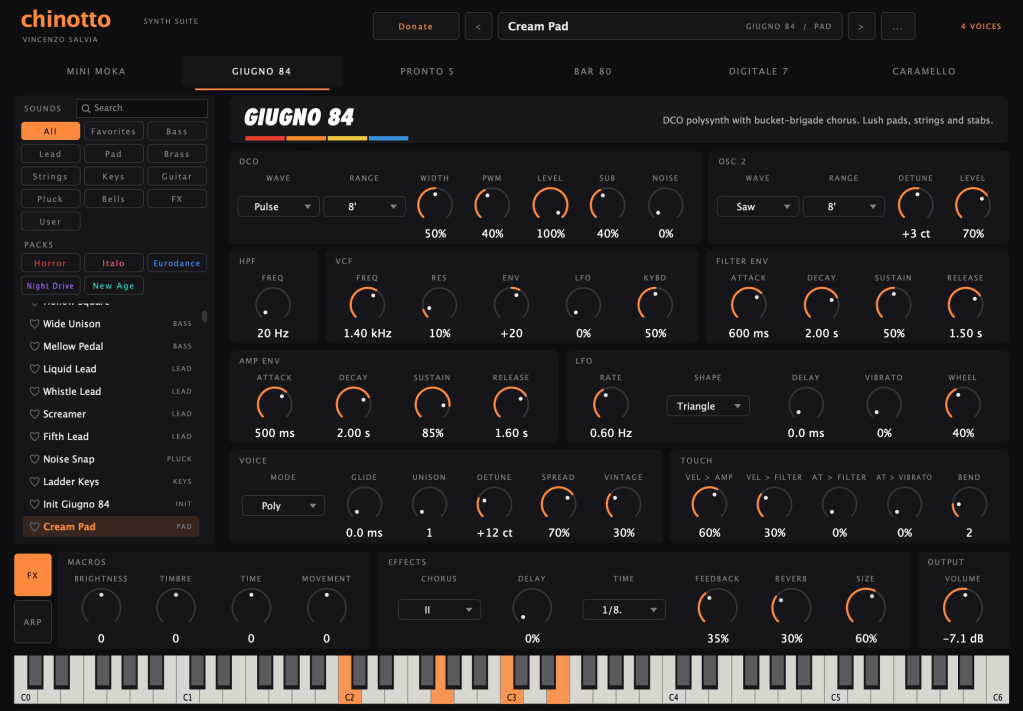Favorite the Mellow Pedal preset heart icon
This screenshot has width=1023, height=711.
(x=35, y=346)
